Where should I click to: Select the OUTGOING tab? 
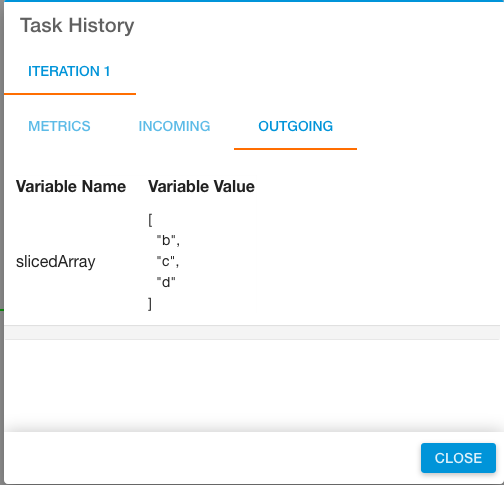click(295, 126)
